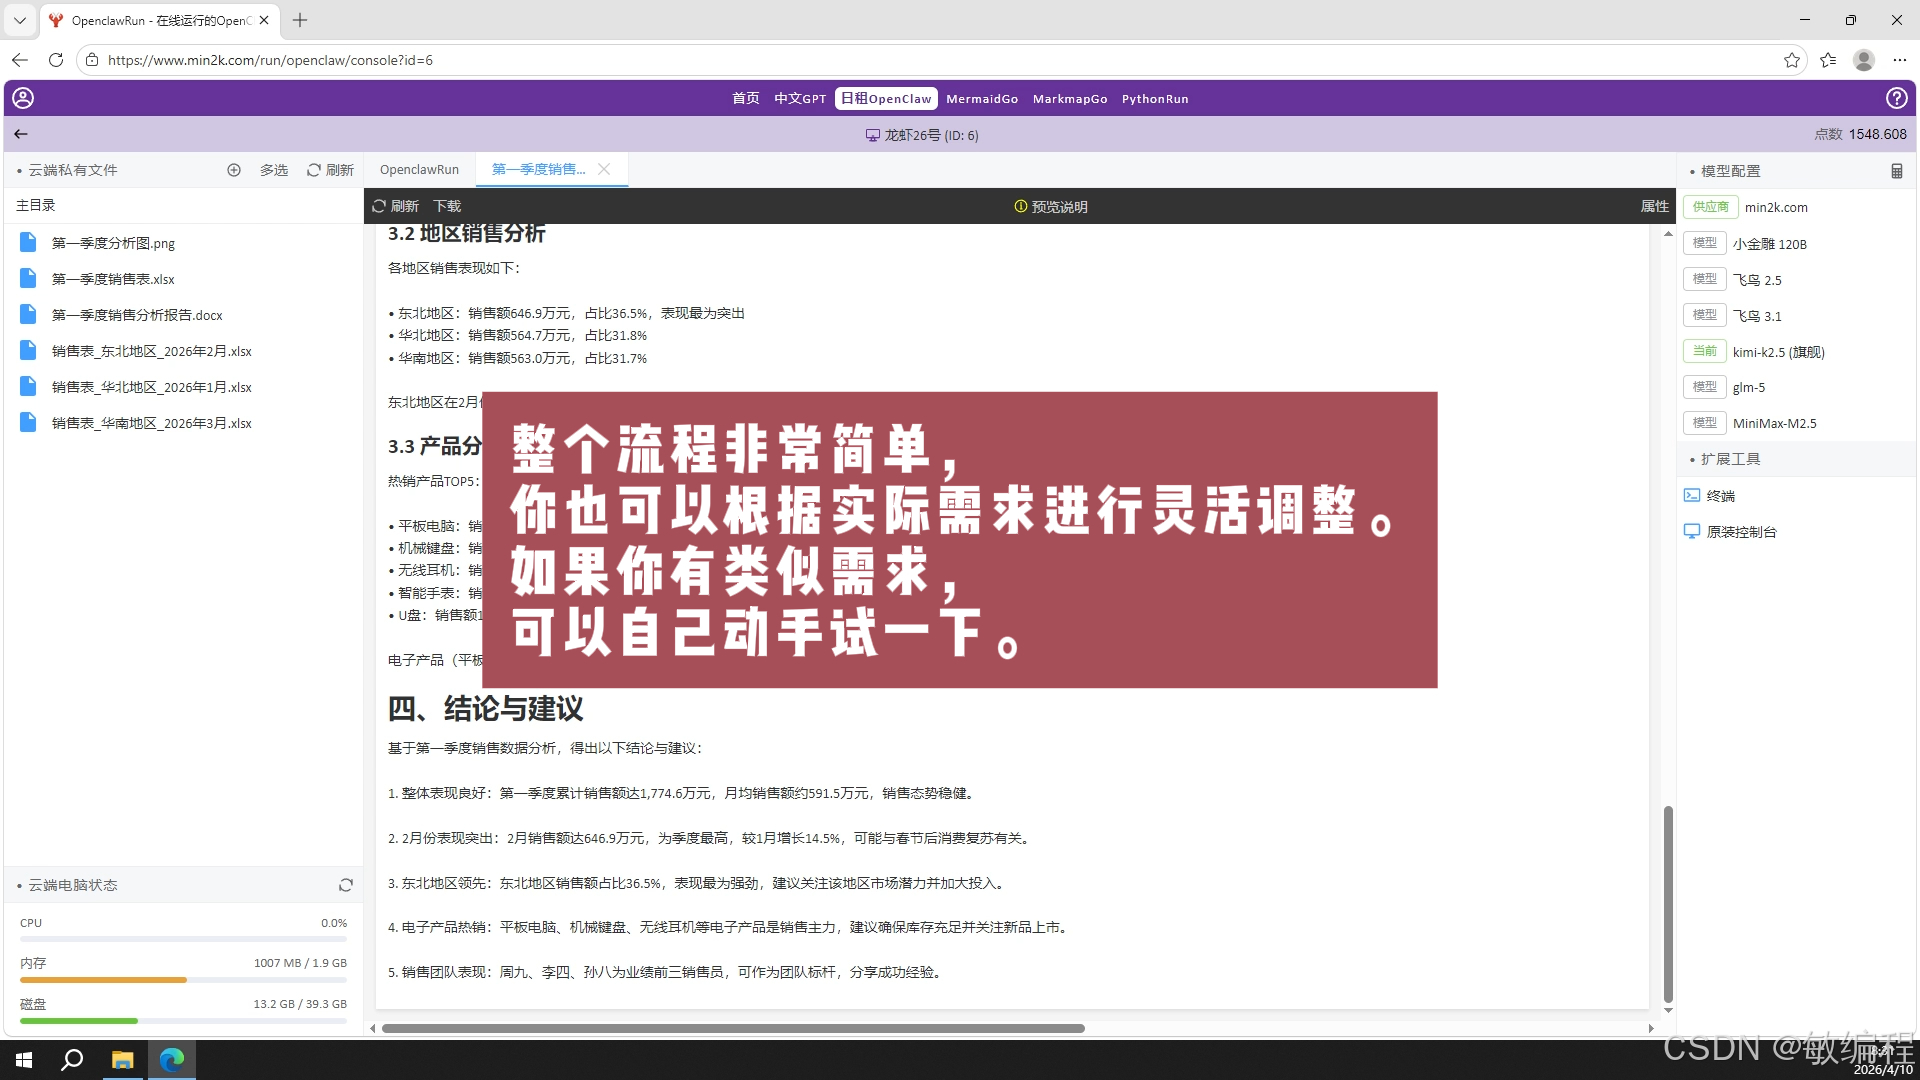
Task: Switch model to glm-5
Action: point(1748,387)
